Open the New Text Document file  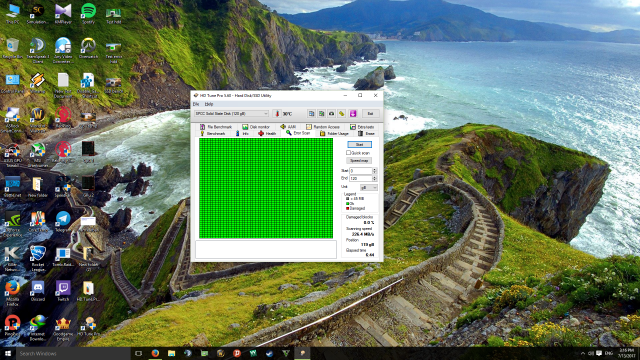click(63, 85)
